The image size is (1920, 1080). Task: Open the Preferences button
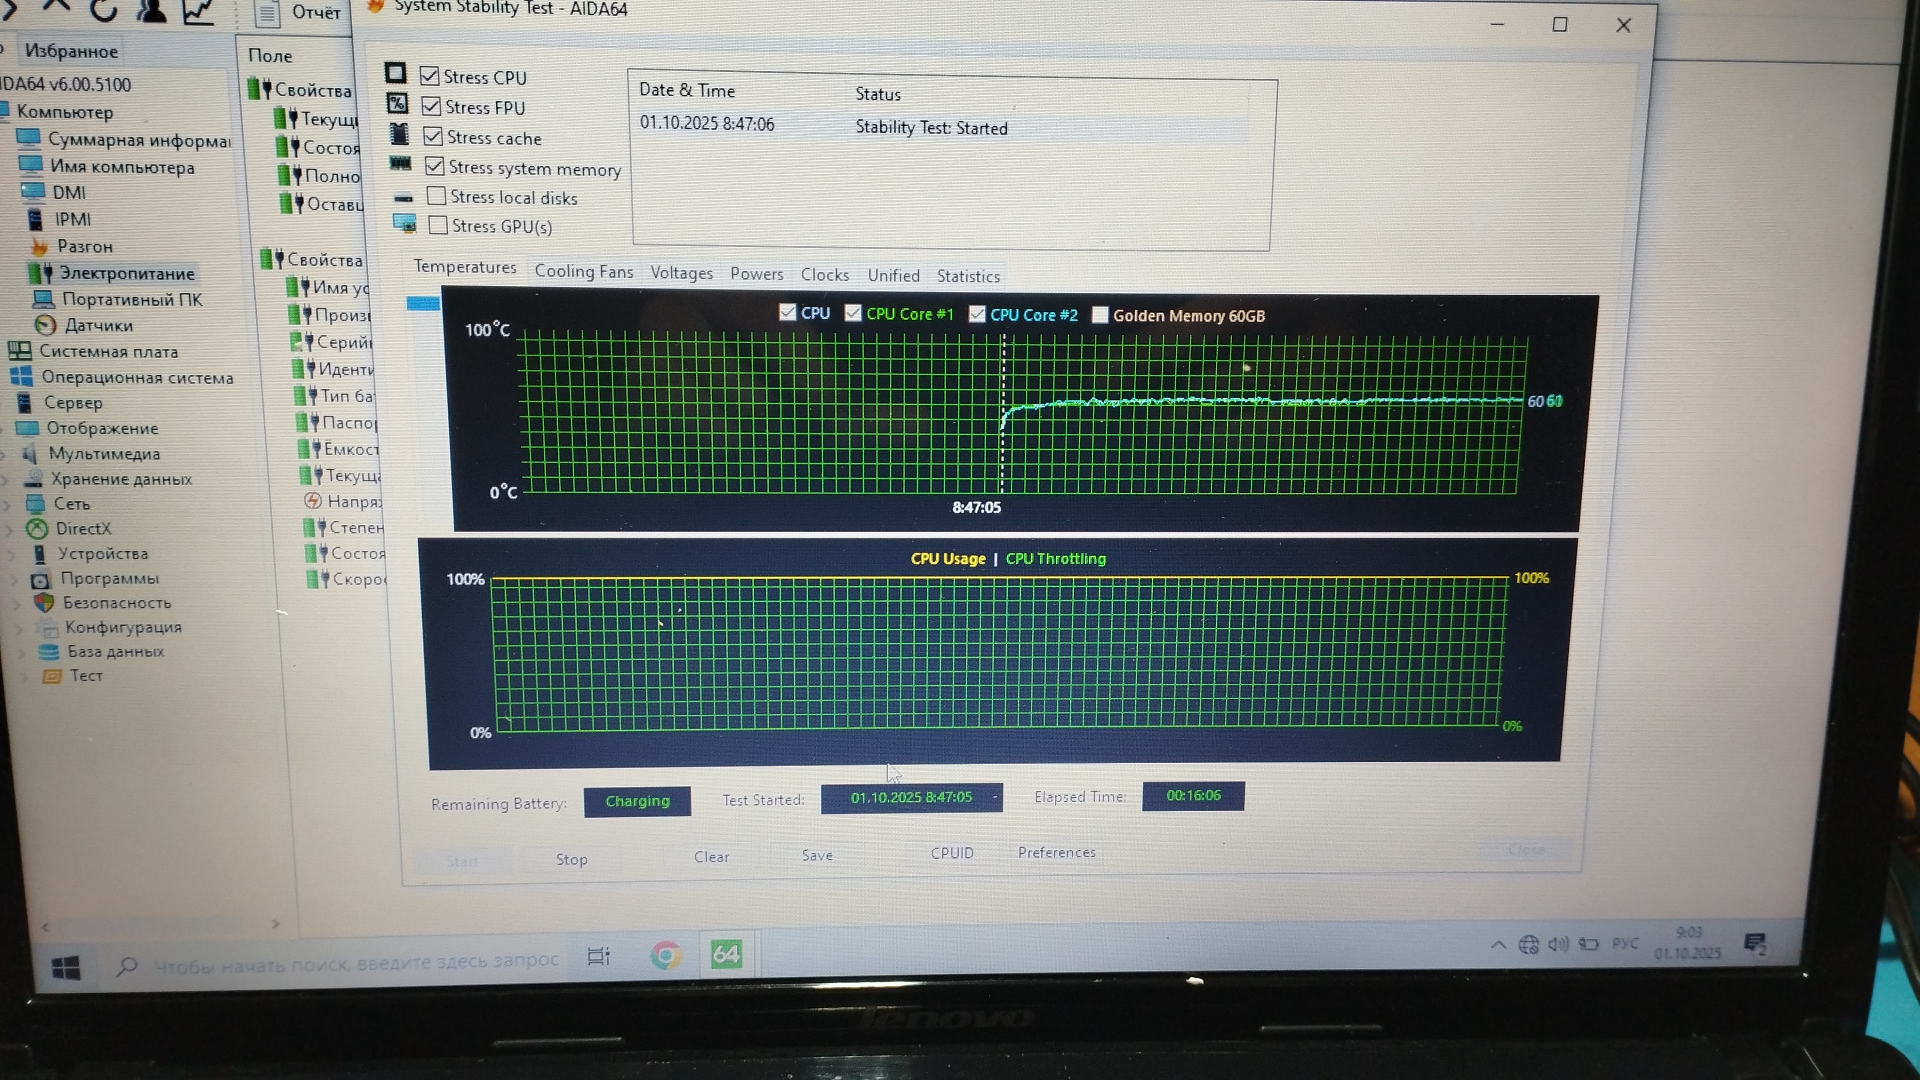click(1056, 852)
